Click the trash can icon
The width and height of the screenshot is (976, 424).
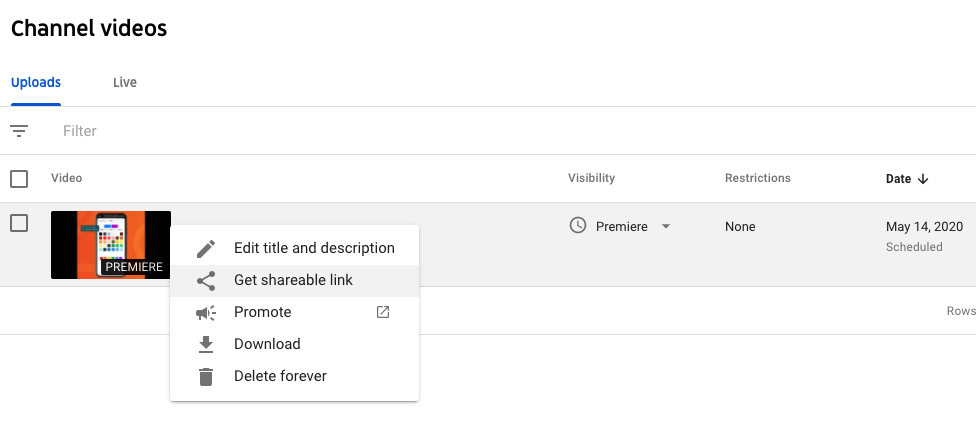(x=206, y=376)
